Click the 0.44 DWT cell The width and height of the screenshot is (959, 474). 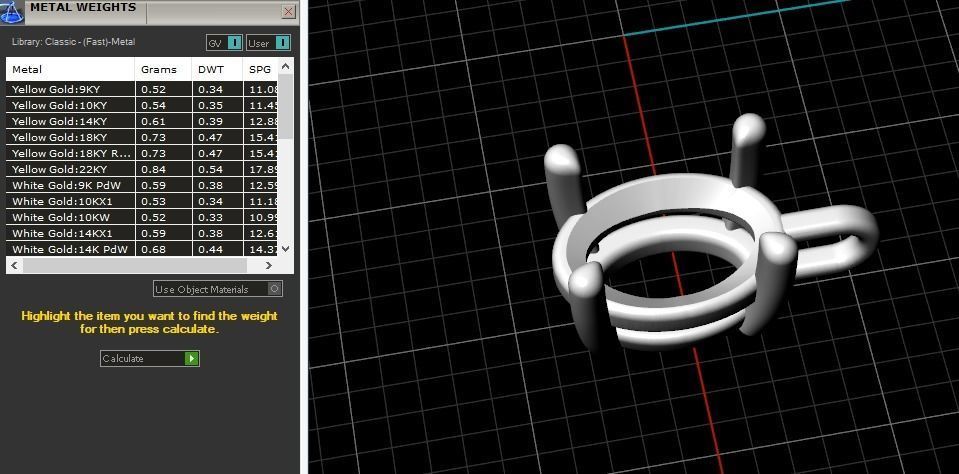[x=218, y=249]
